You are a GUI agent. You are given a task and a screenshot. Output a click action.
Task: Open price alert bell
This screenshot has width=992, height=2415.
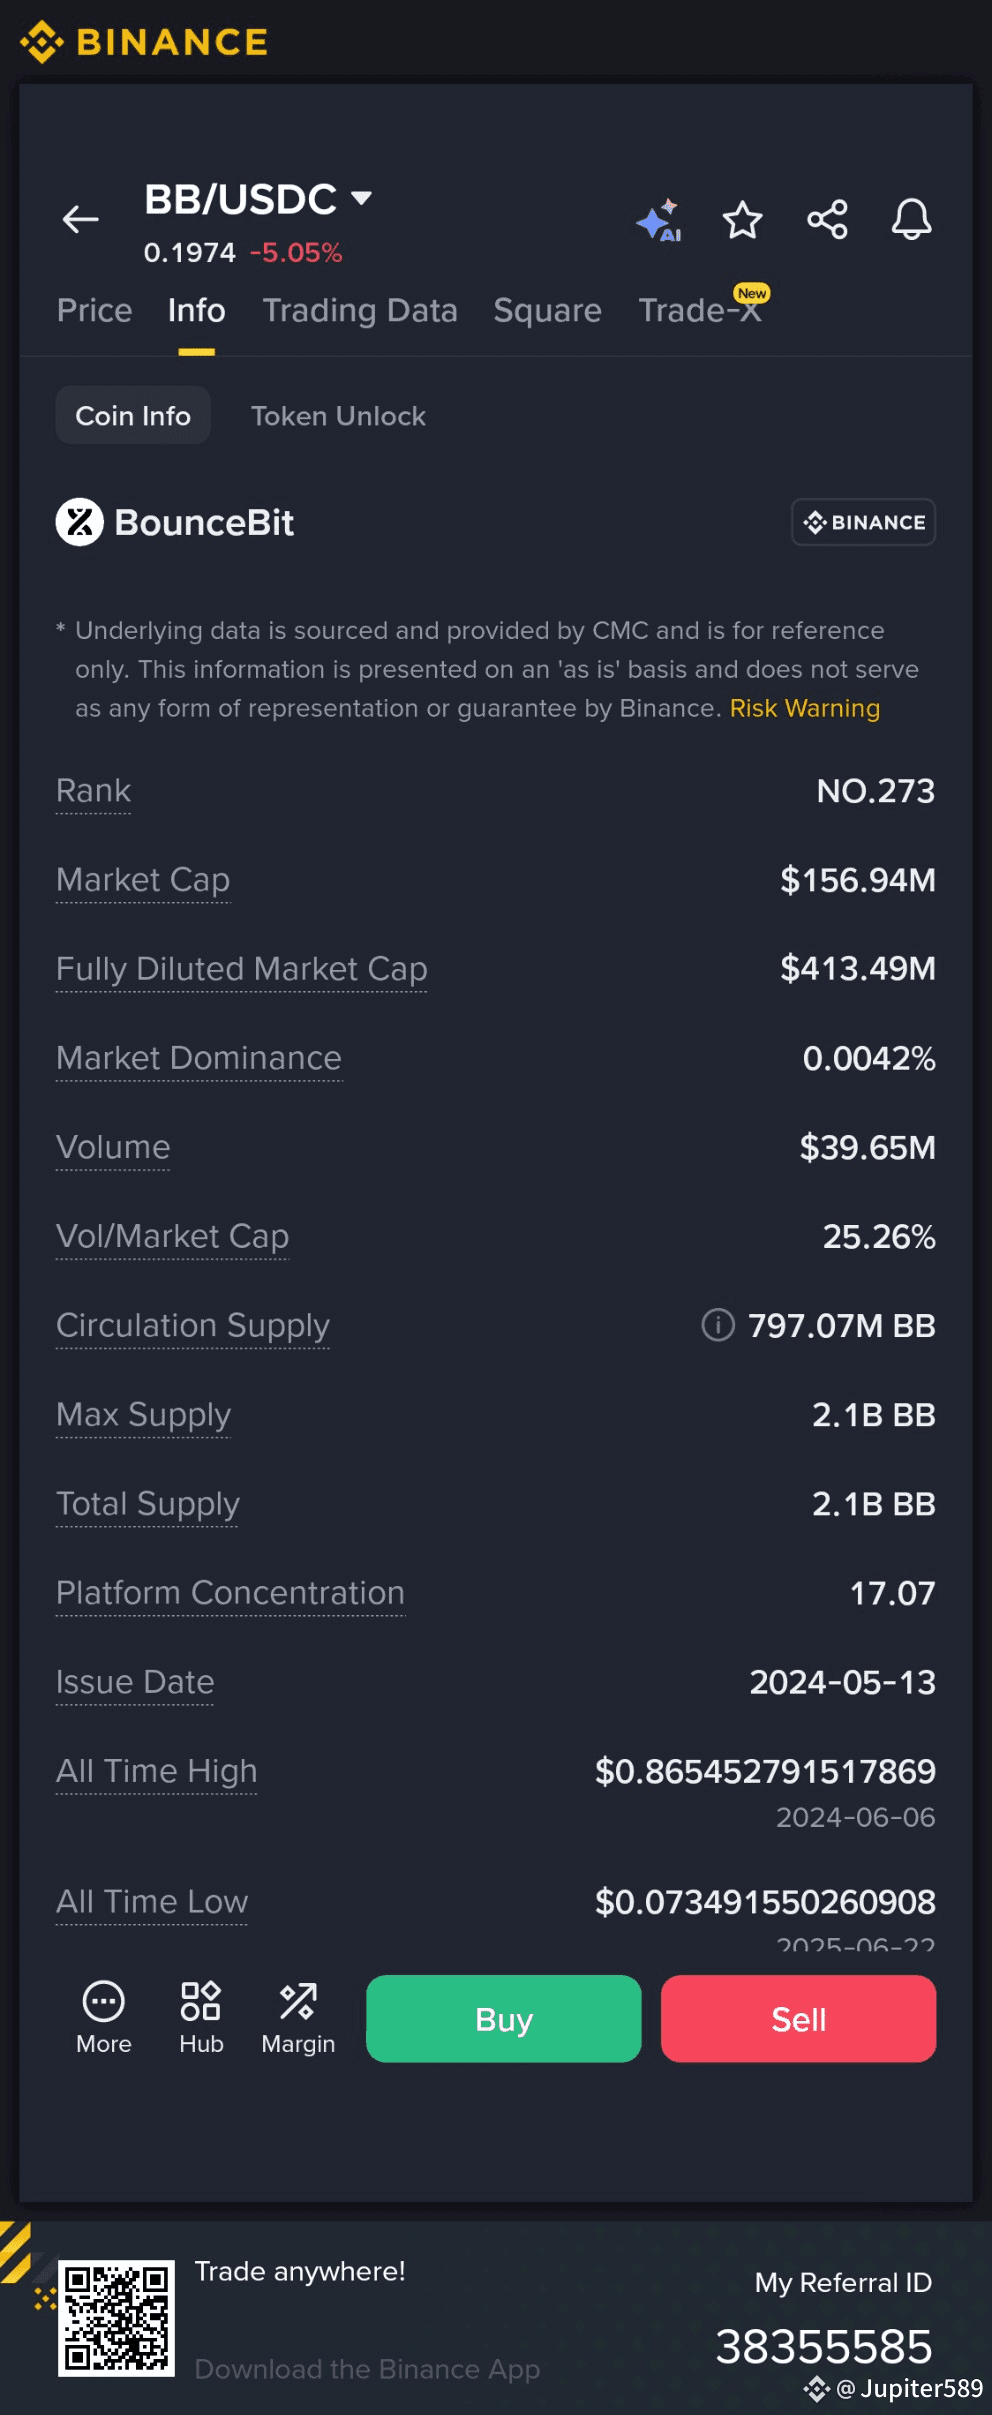pos(911,220)
